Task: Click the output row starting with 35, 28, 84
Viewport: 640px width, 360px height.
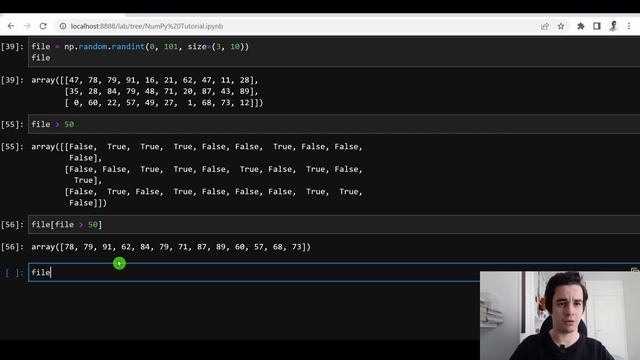Action: point(162,91)
